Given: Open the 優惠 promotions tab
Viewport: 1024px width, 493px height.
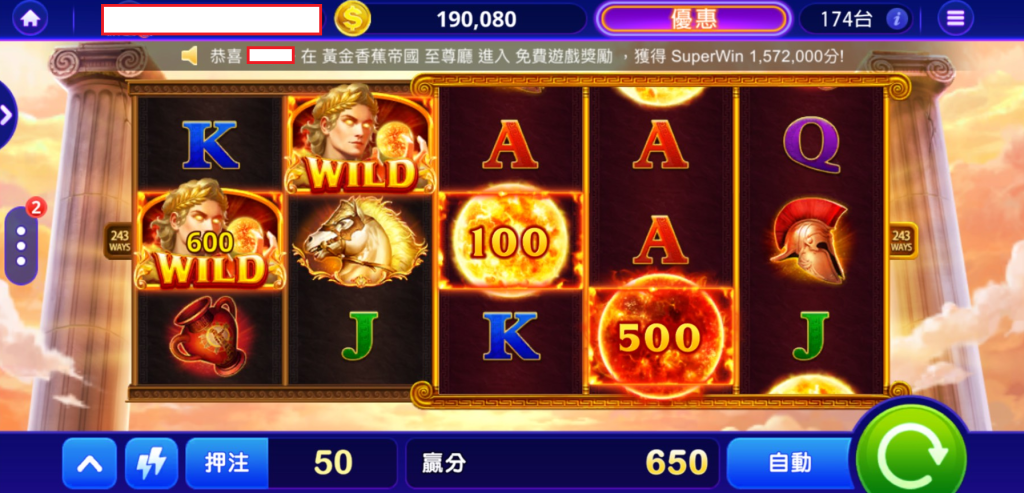Looking at the screenshot, I should point(694,19).
